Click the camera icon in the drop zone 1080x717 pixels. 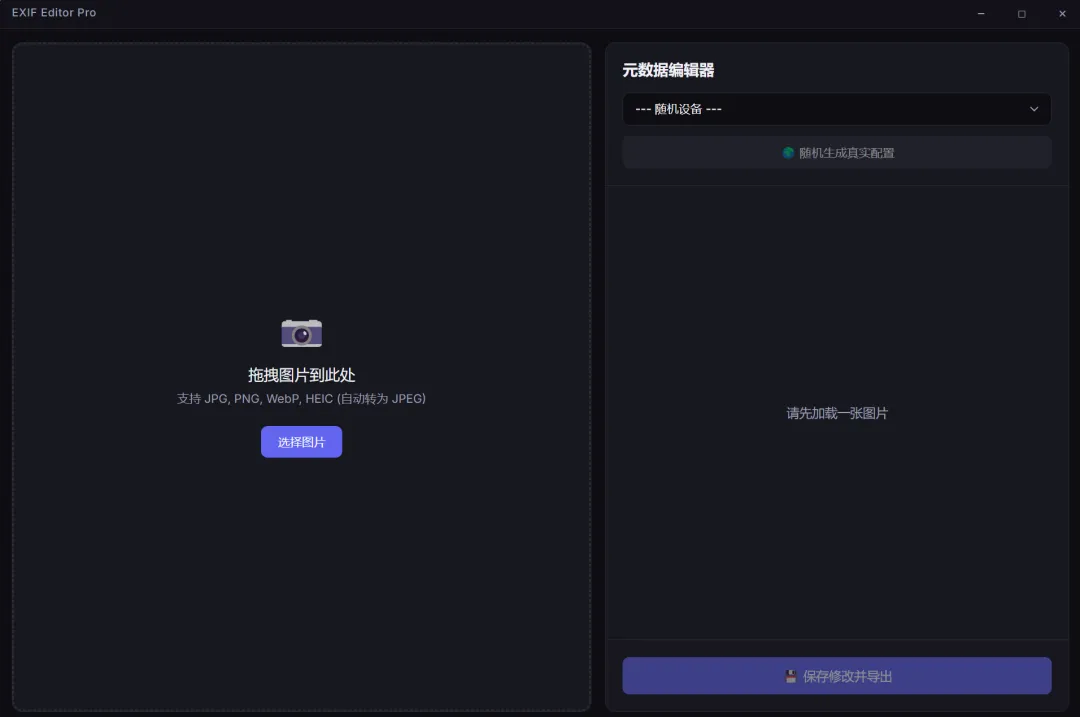click(302, 333)
